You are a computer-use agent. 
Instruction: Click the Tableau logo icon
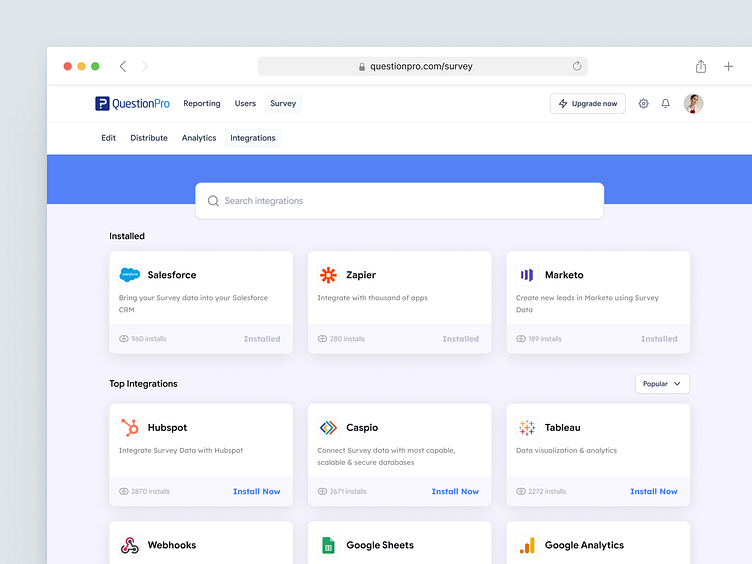(x=527, y=427)
